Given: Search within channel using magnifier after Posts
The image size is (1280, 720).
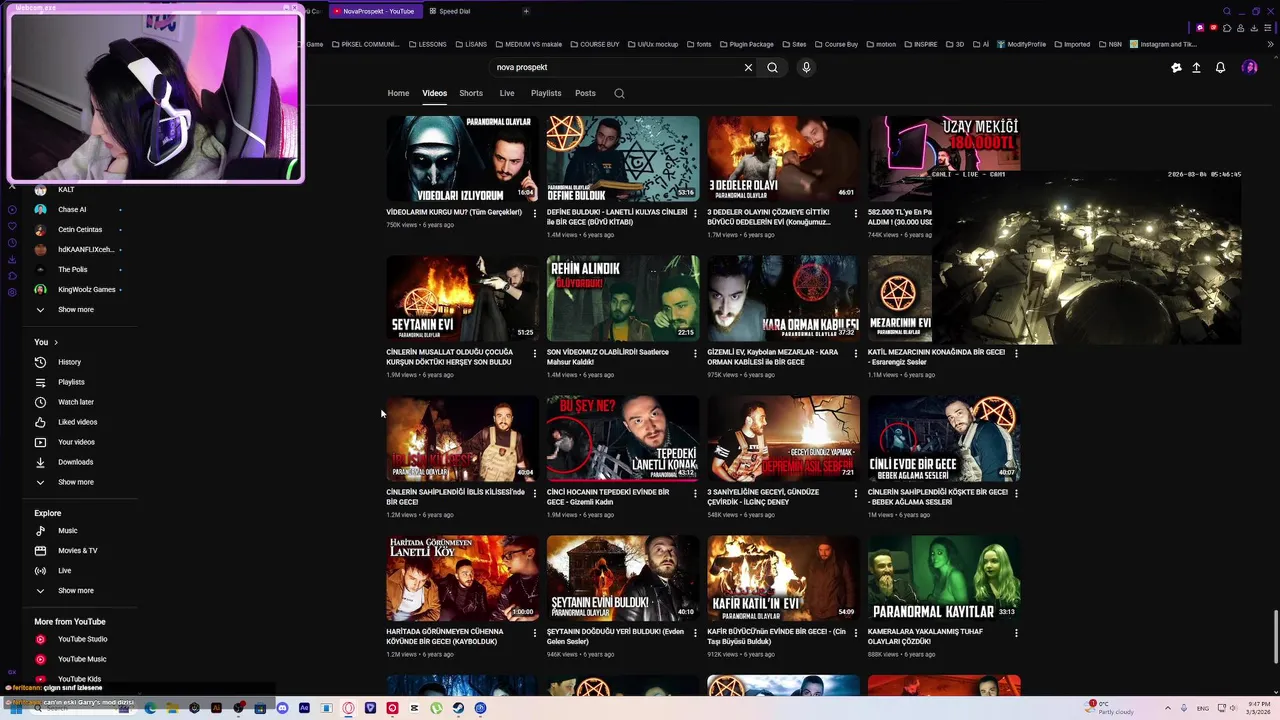Looking at the screenshot, I should pyautogui.click(x=619, y=93).
